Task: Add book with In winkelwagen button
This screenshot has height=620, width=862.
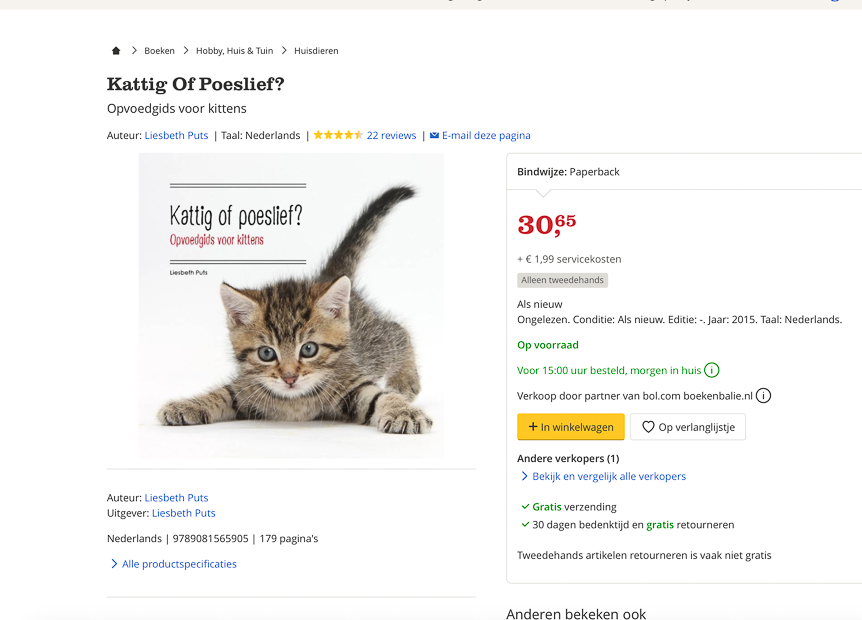Action: coord(571,427)
